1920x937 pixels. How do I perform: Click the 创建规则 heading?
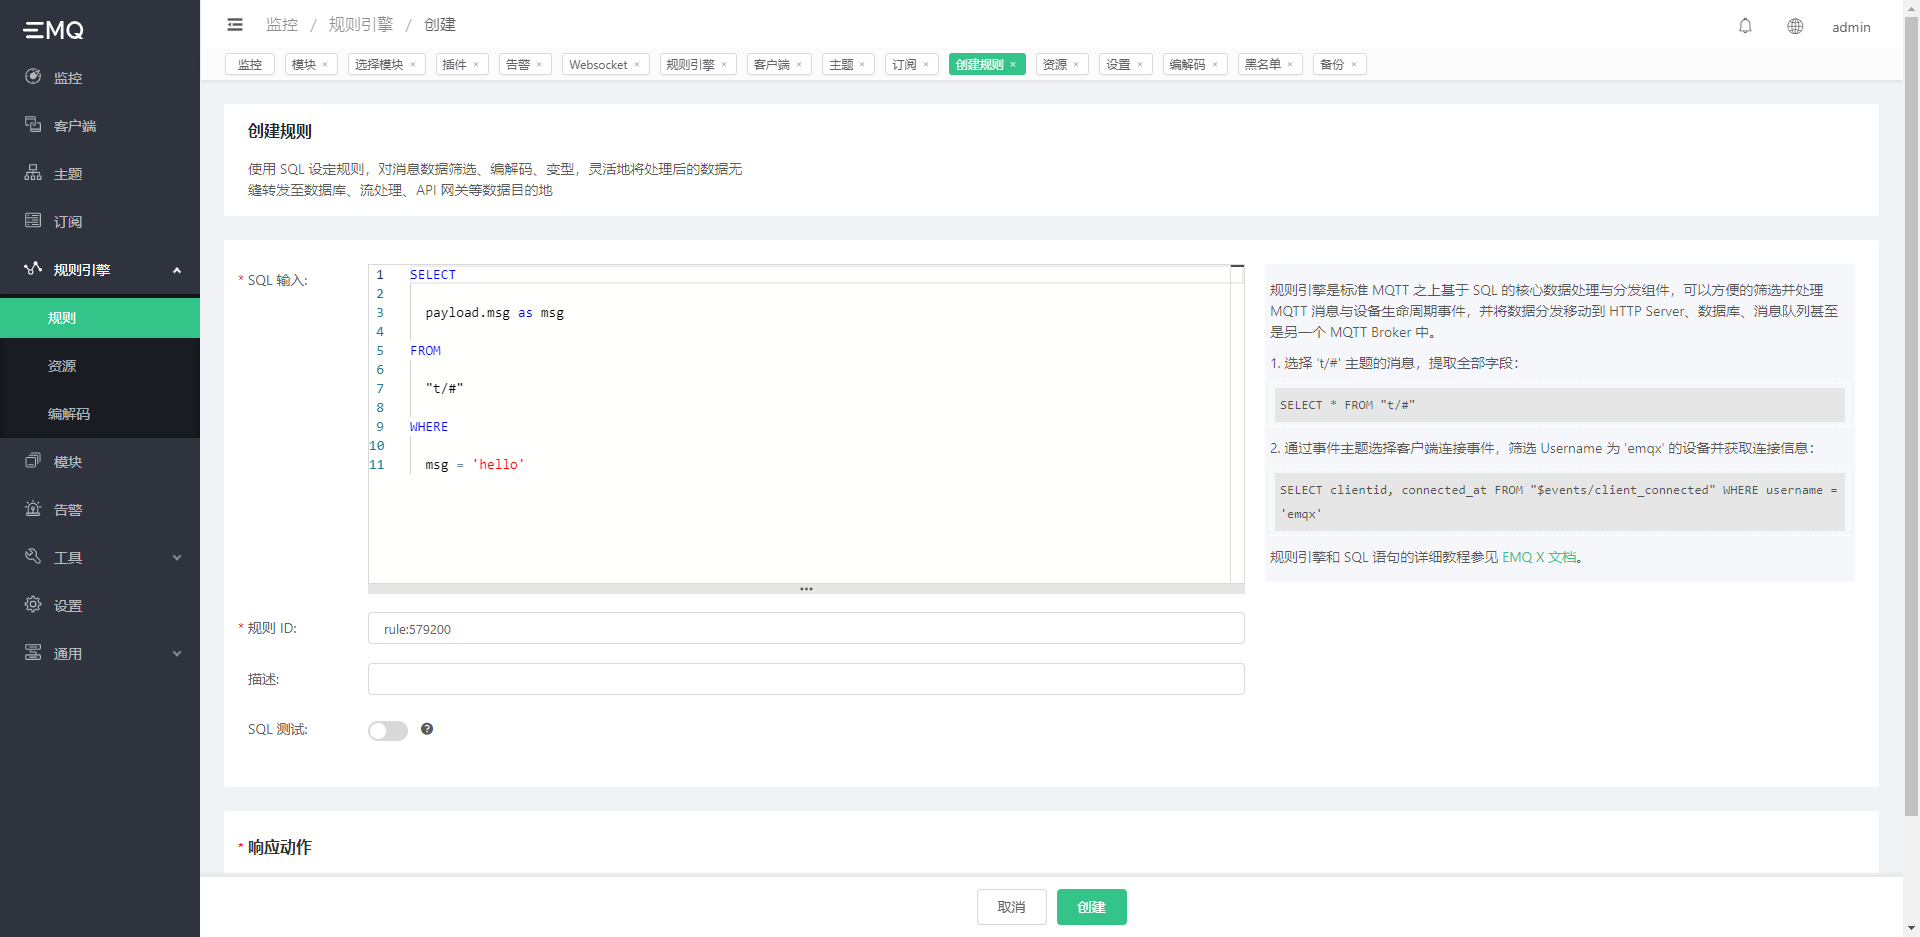(280, 131)
